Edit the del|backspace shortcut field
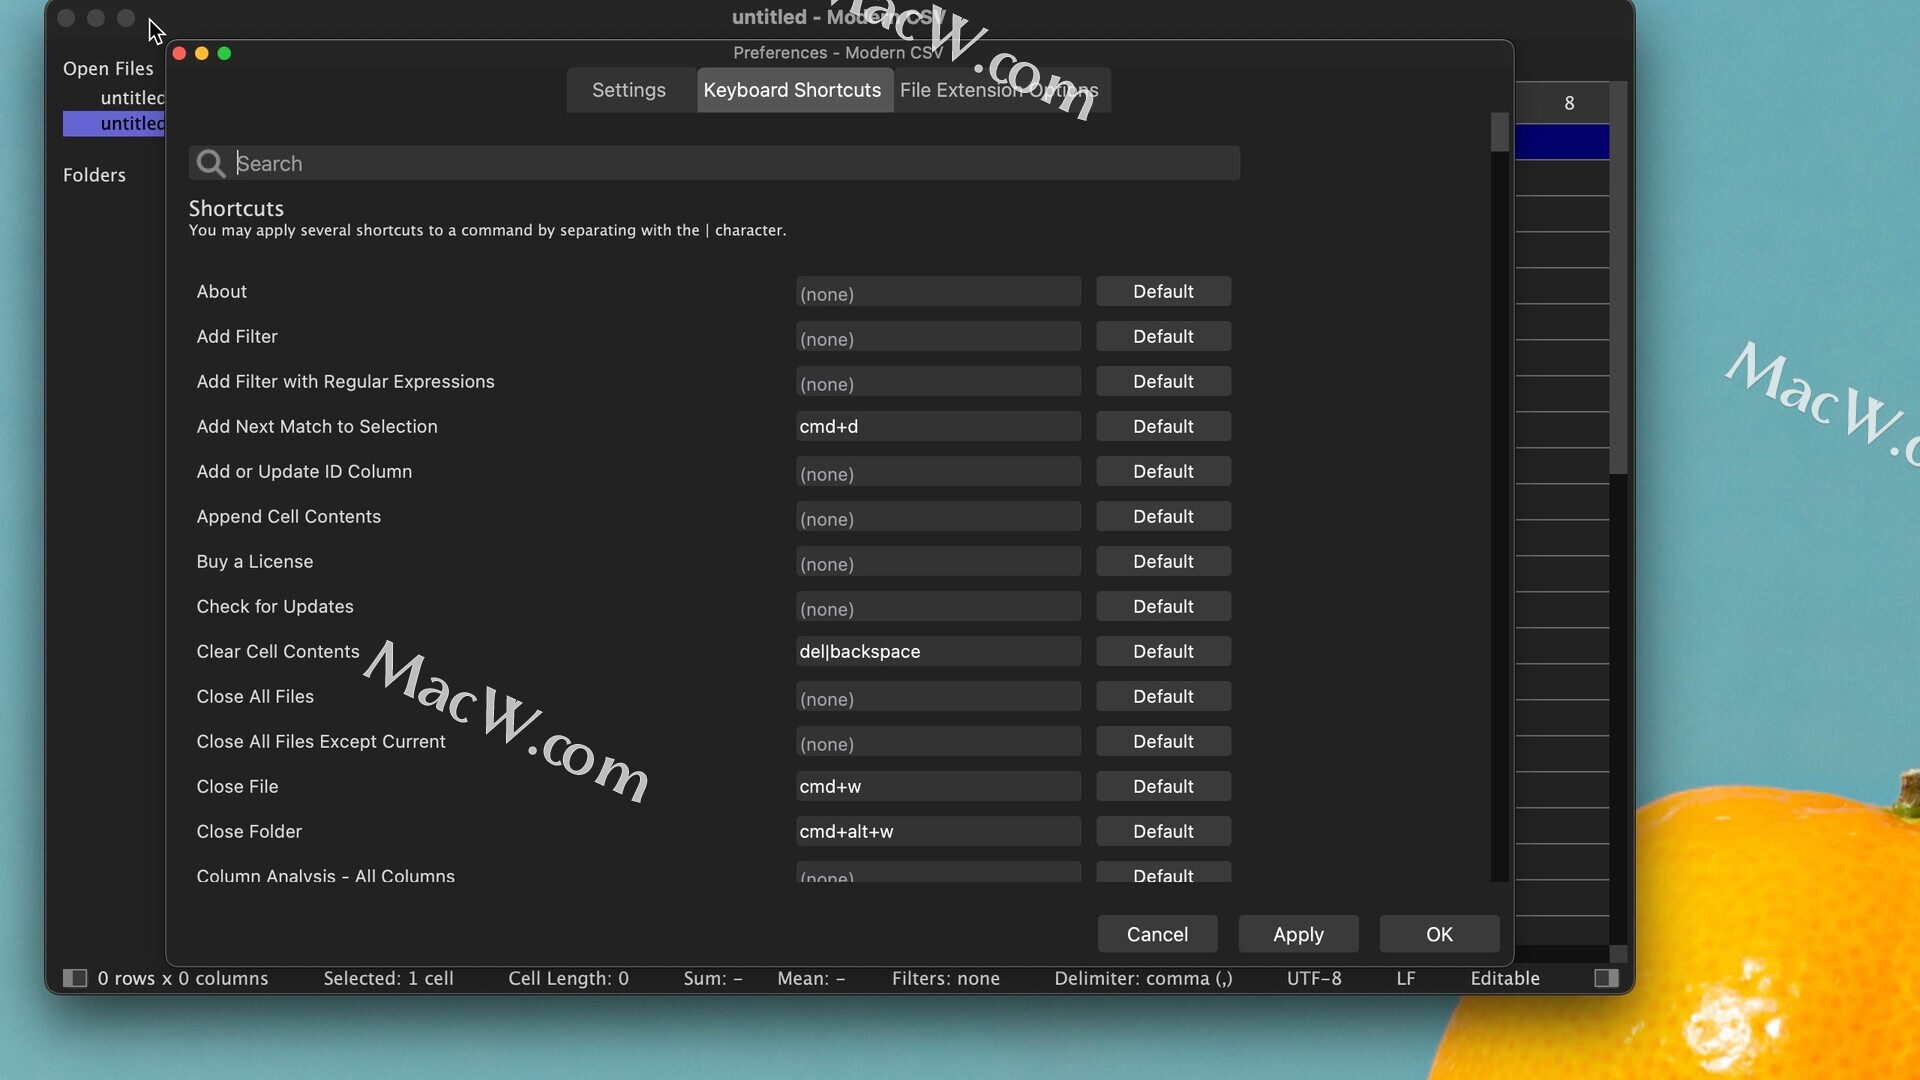 click(x=938, y=652)
